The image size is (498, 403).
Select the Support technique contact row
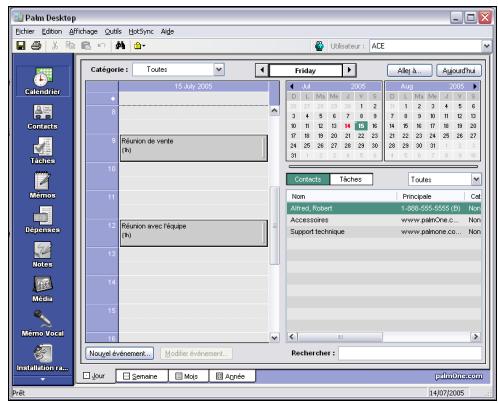[x=384, y=232]
